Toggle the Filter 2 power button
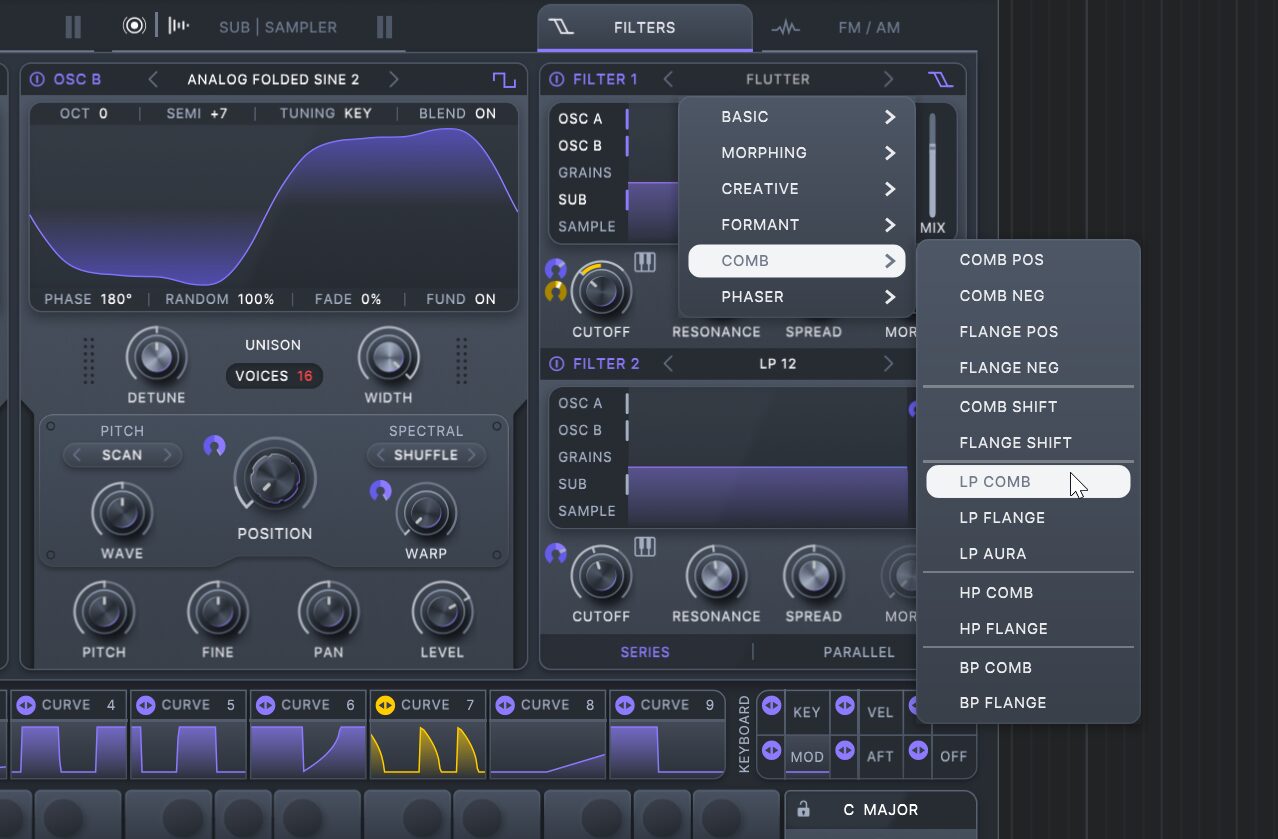 point(557,364)
